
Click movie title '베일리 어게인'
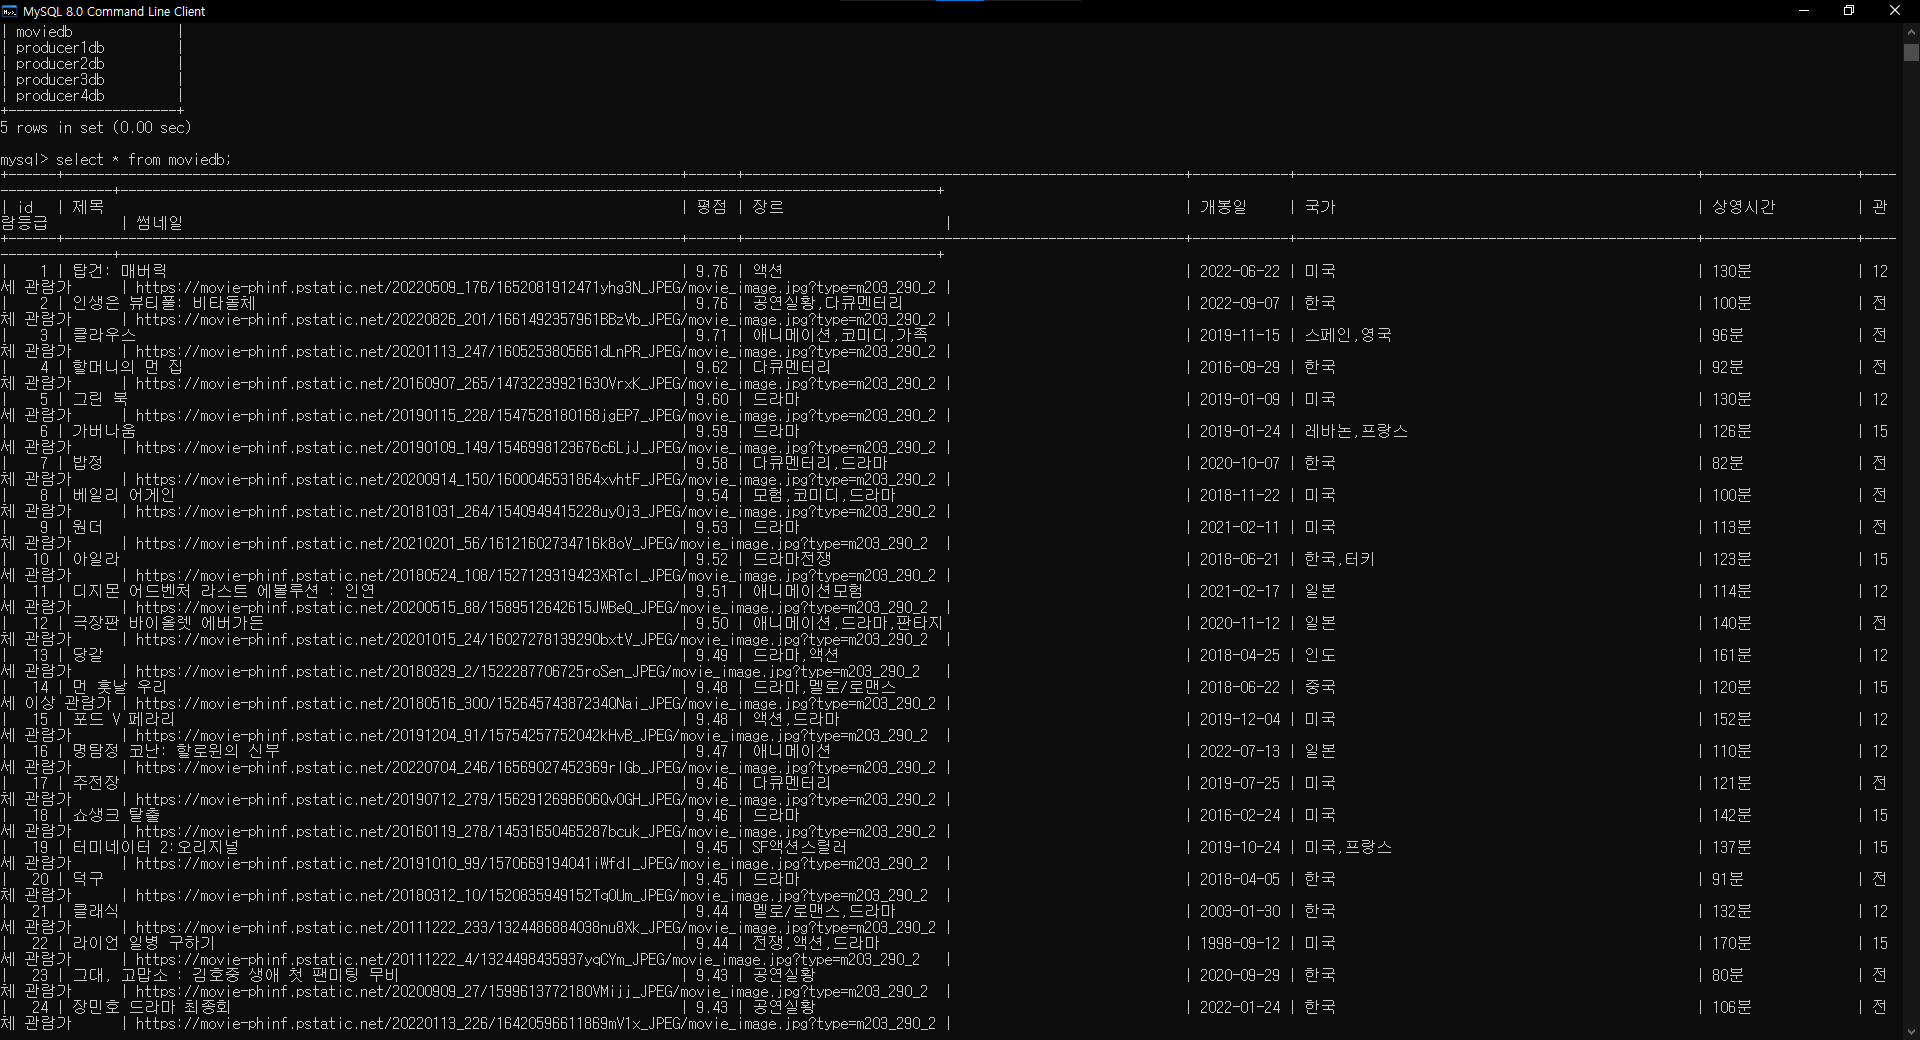124,495
